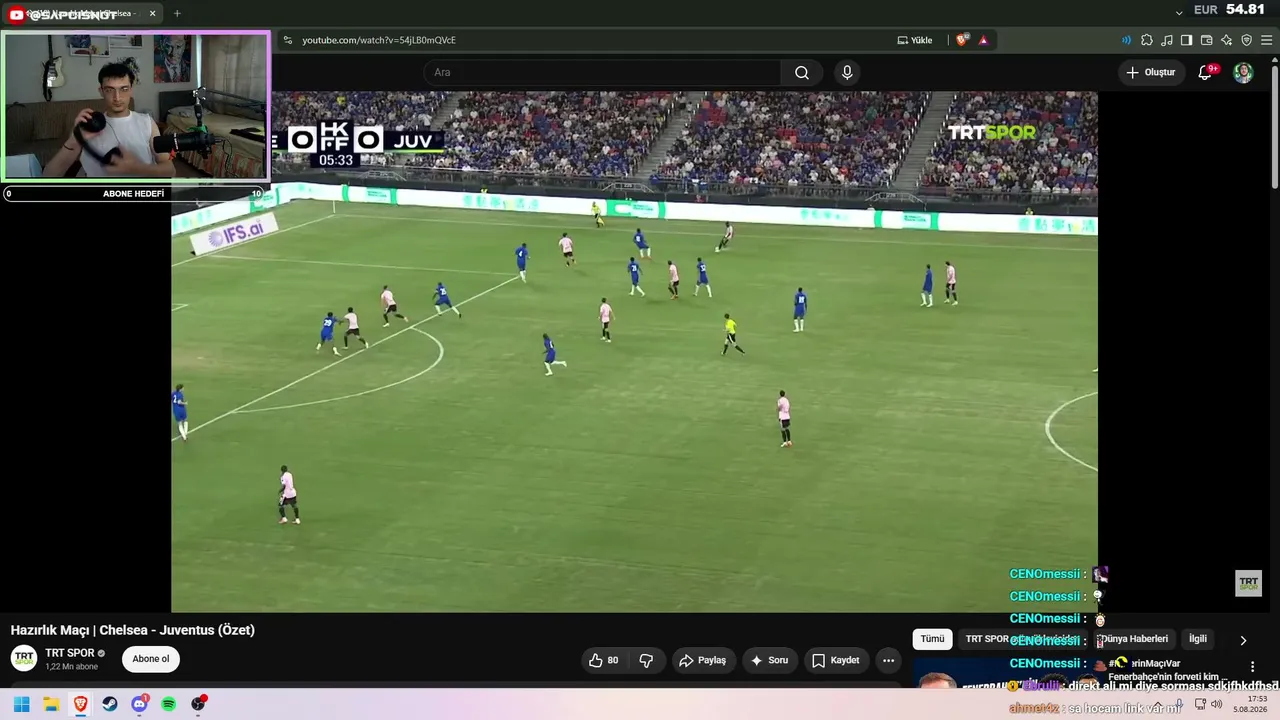Select the Tümü filter chip
Viewport: 1280px width, 720px height.
[932, 639]
